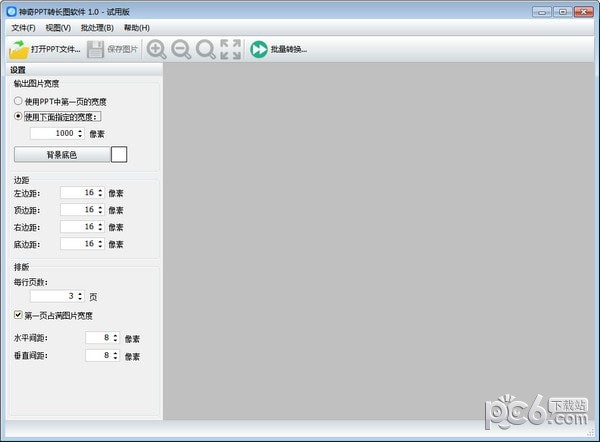Click the horizontal spacing input field
This screenshot has width=600, height=442.
[96, 338]
